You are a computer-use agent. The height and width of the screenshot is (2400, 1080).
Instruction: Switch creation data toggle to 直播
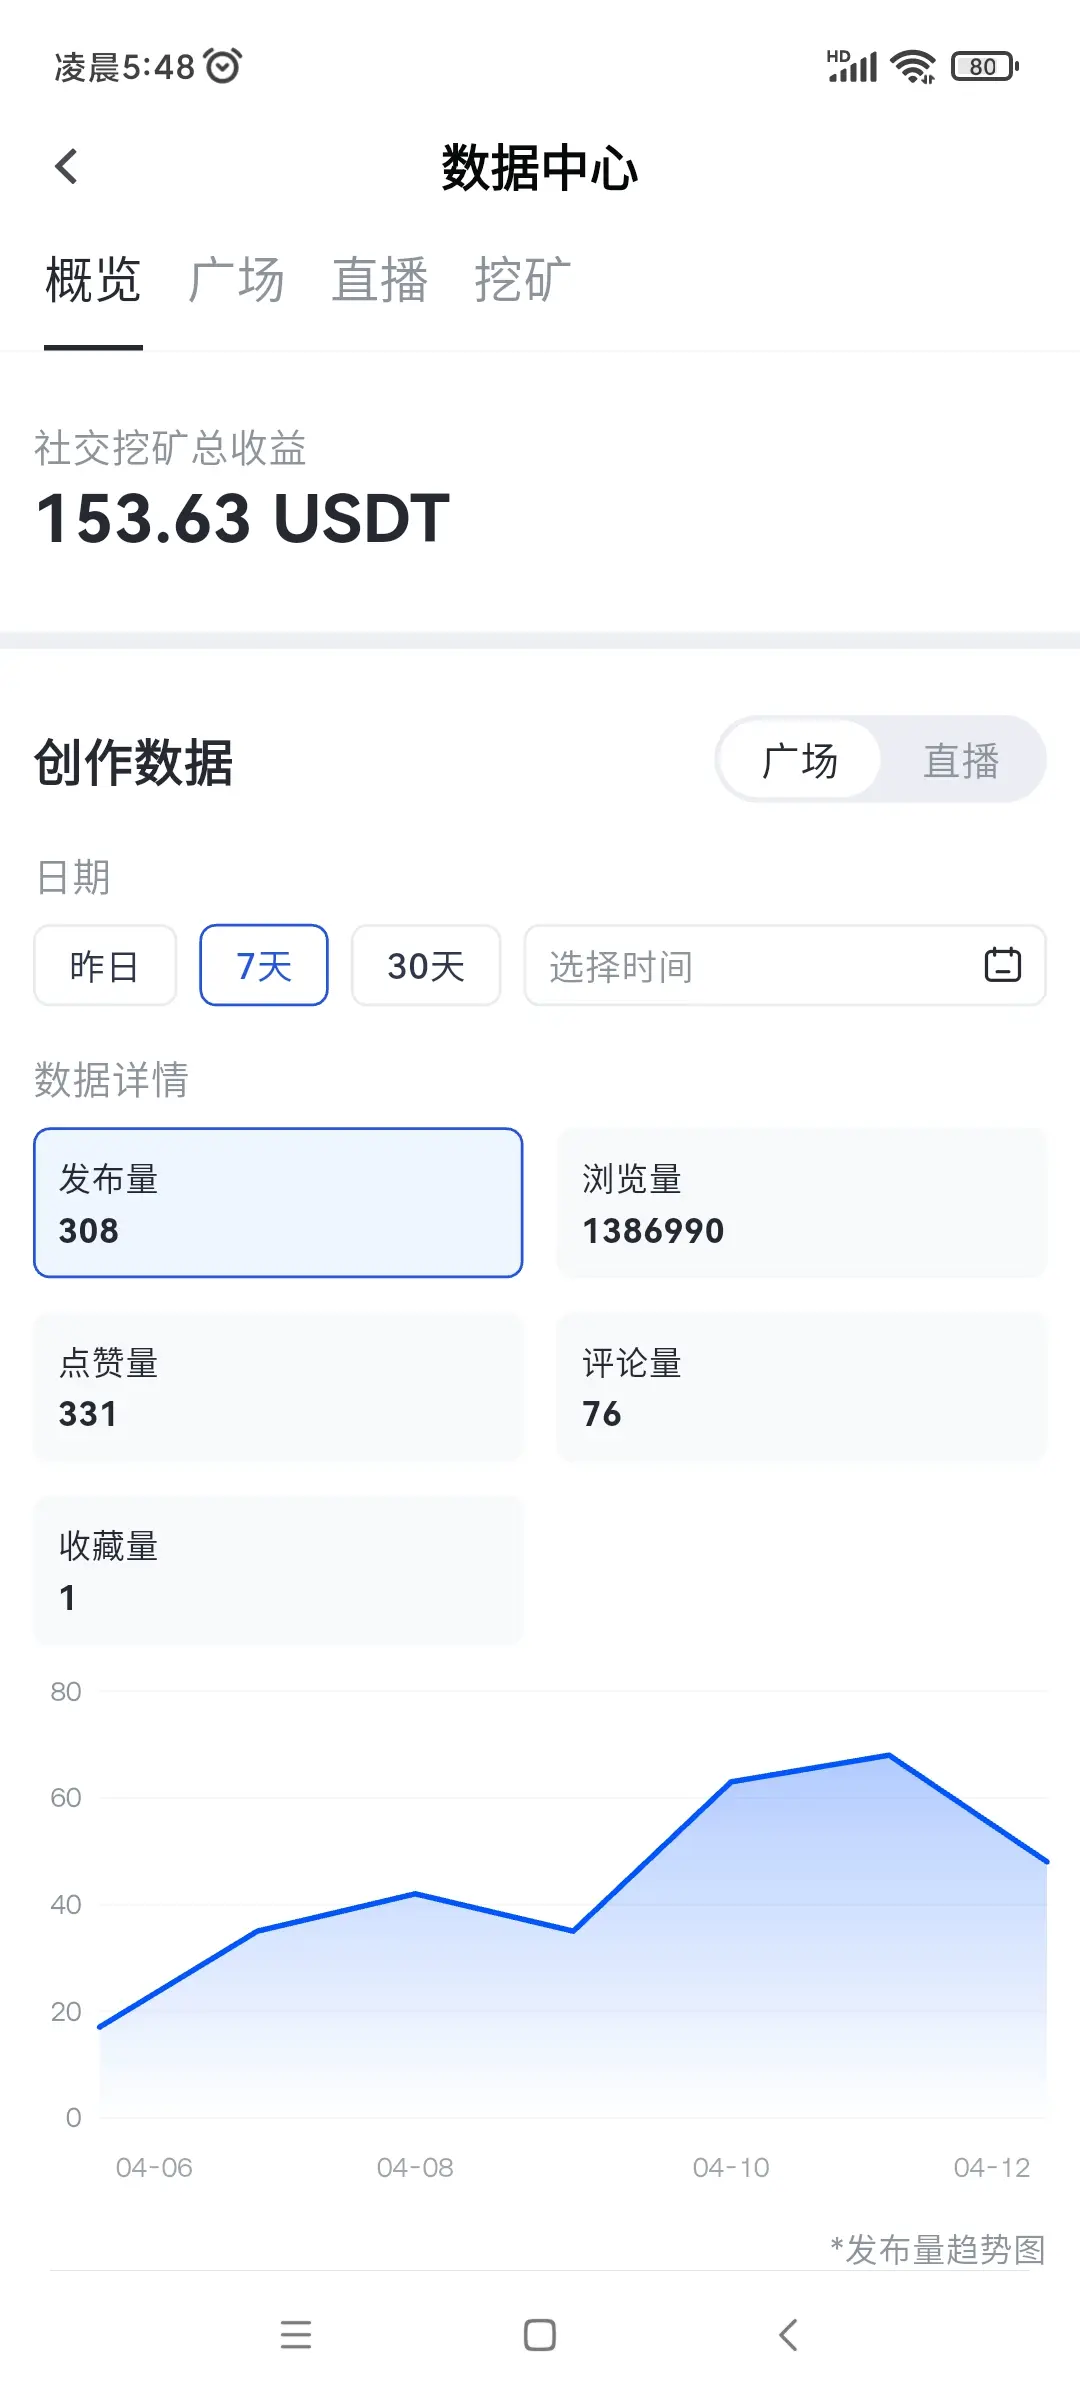961,761
